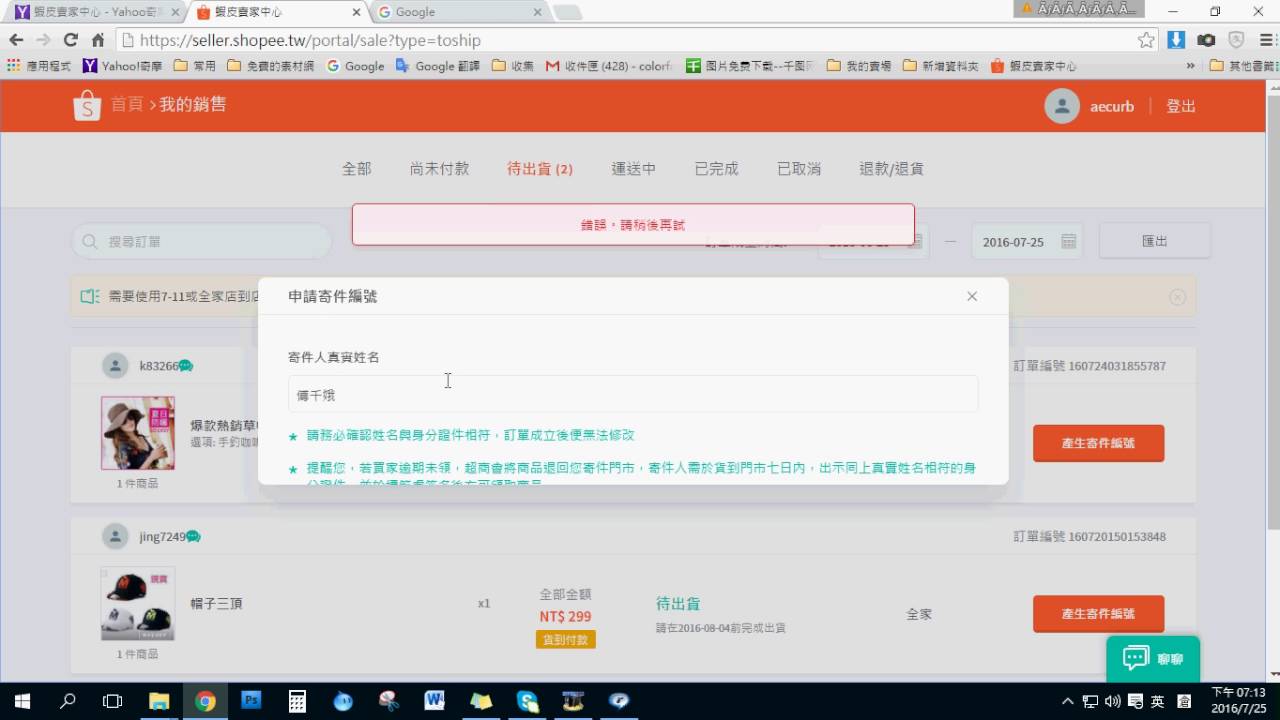Open Photoshop from the taskbar
The width and height of the screenshot is (1280, 720).
click(x=251, y=701)
